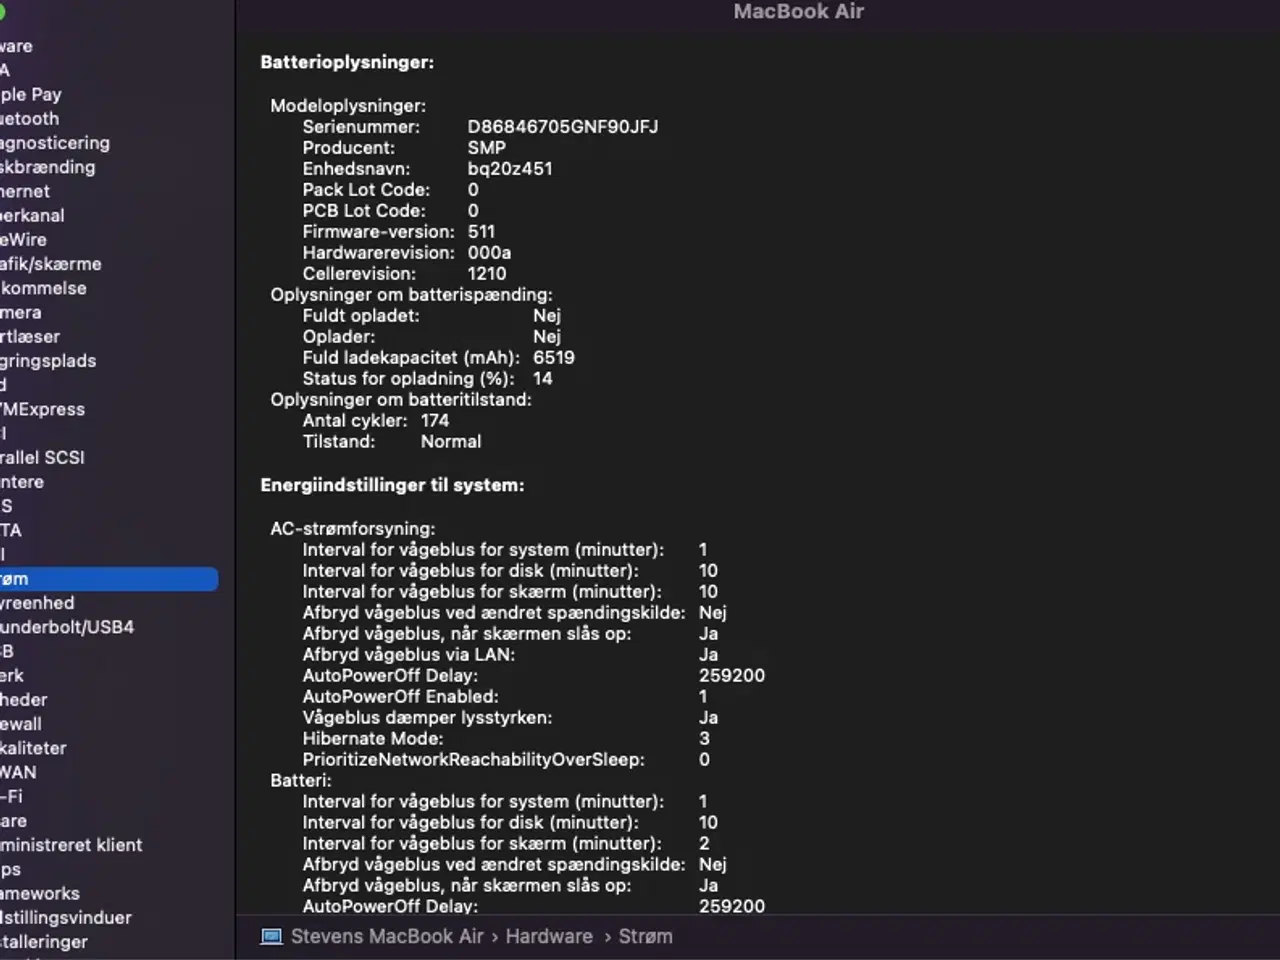Open the Bluetooth sidebar entry
Viewport: 1280px width, 960px height.
click(x=30, y=119)
